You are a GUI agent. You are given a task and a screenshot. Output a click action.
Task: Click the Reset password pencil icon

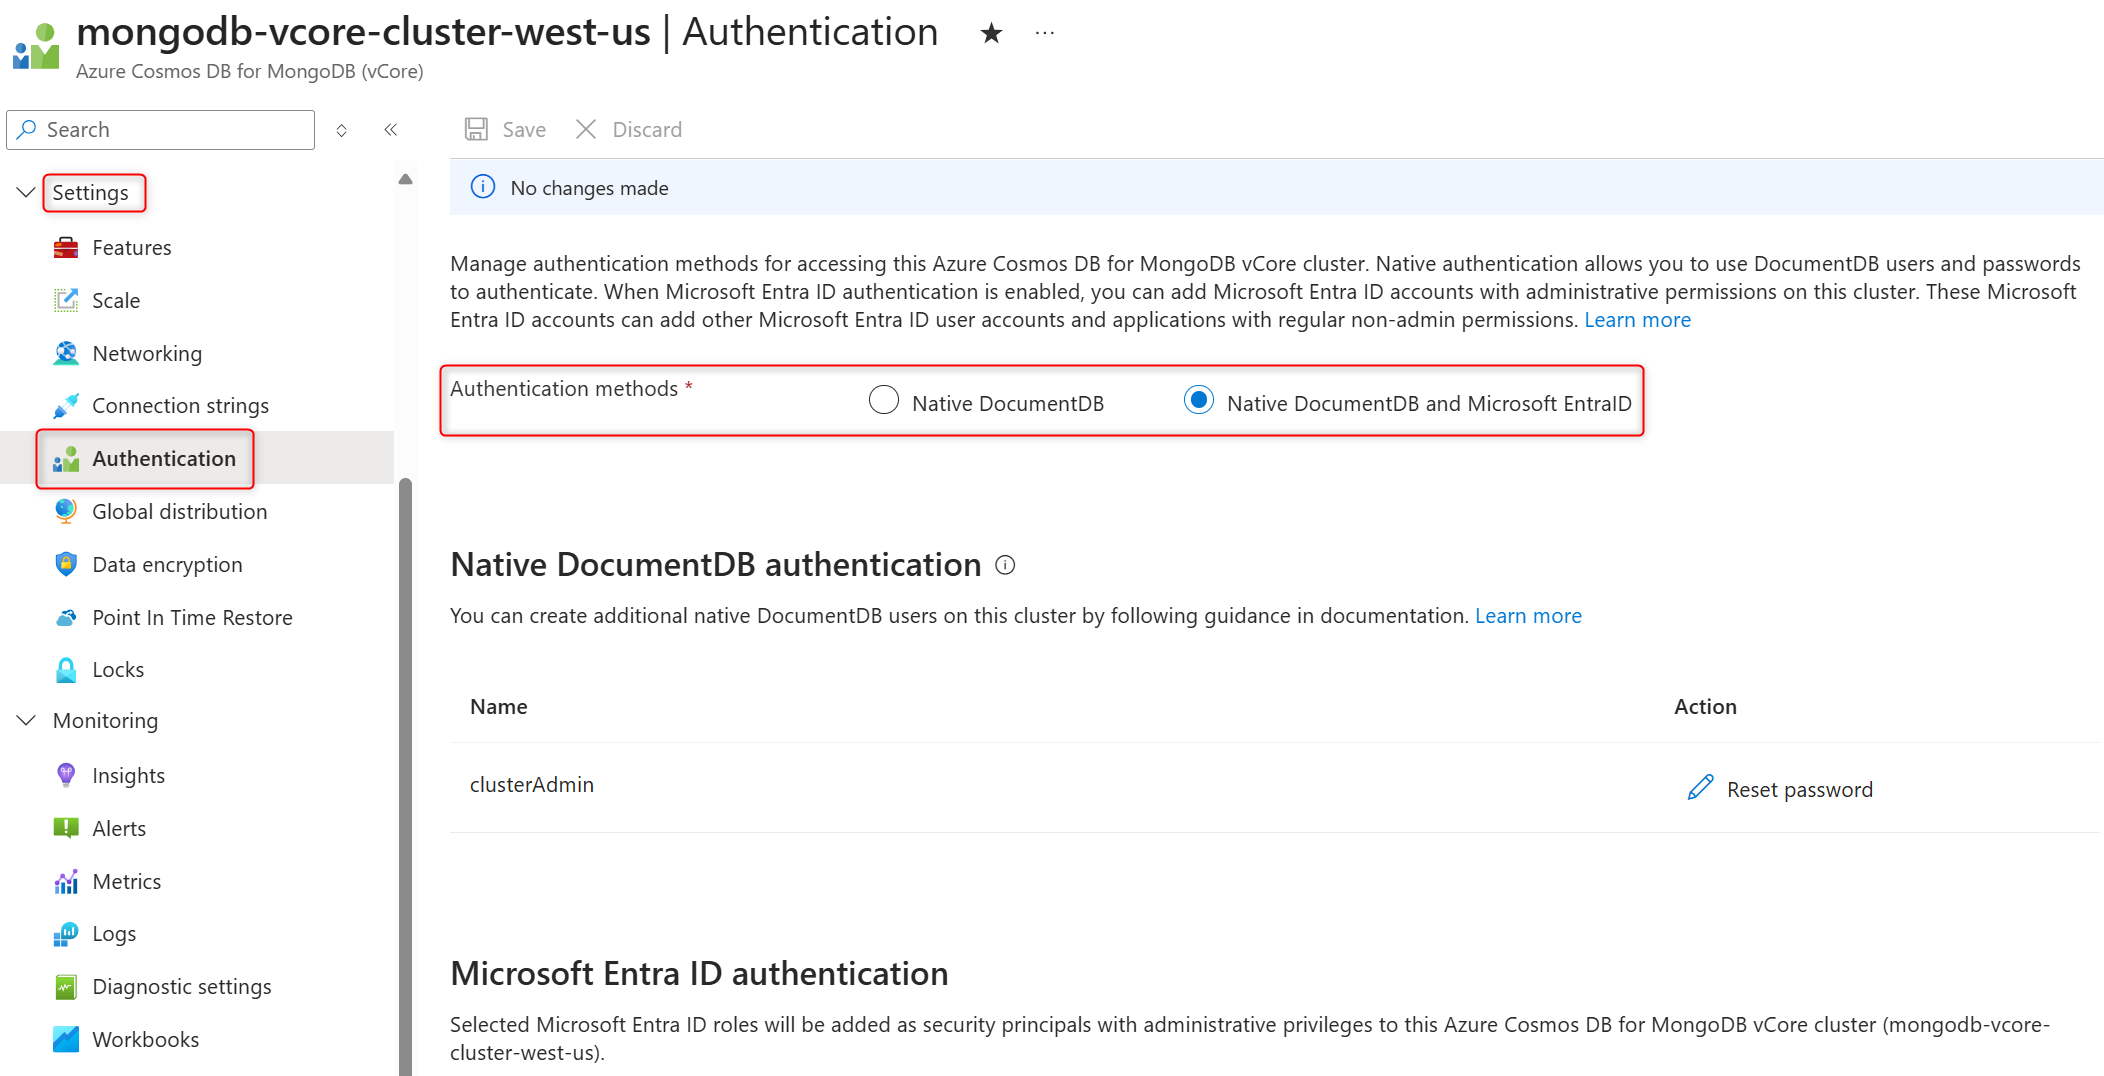1700,788
